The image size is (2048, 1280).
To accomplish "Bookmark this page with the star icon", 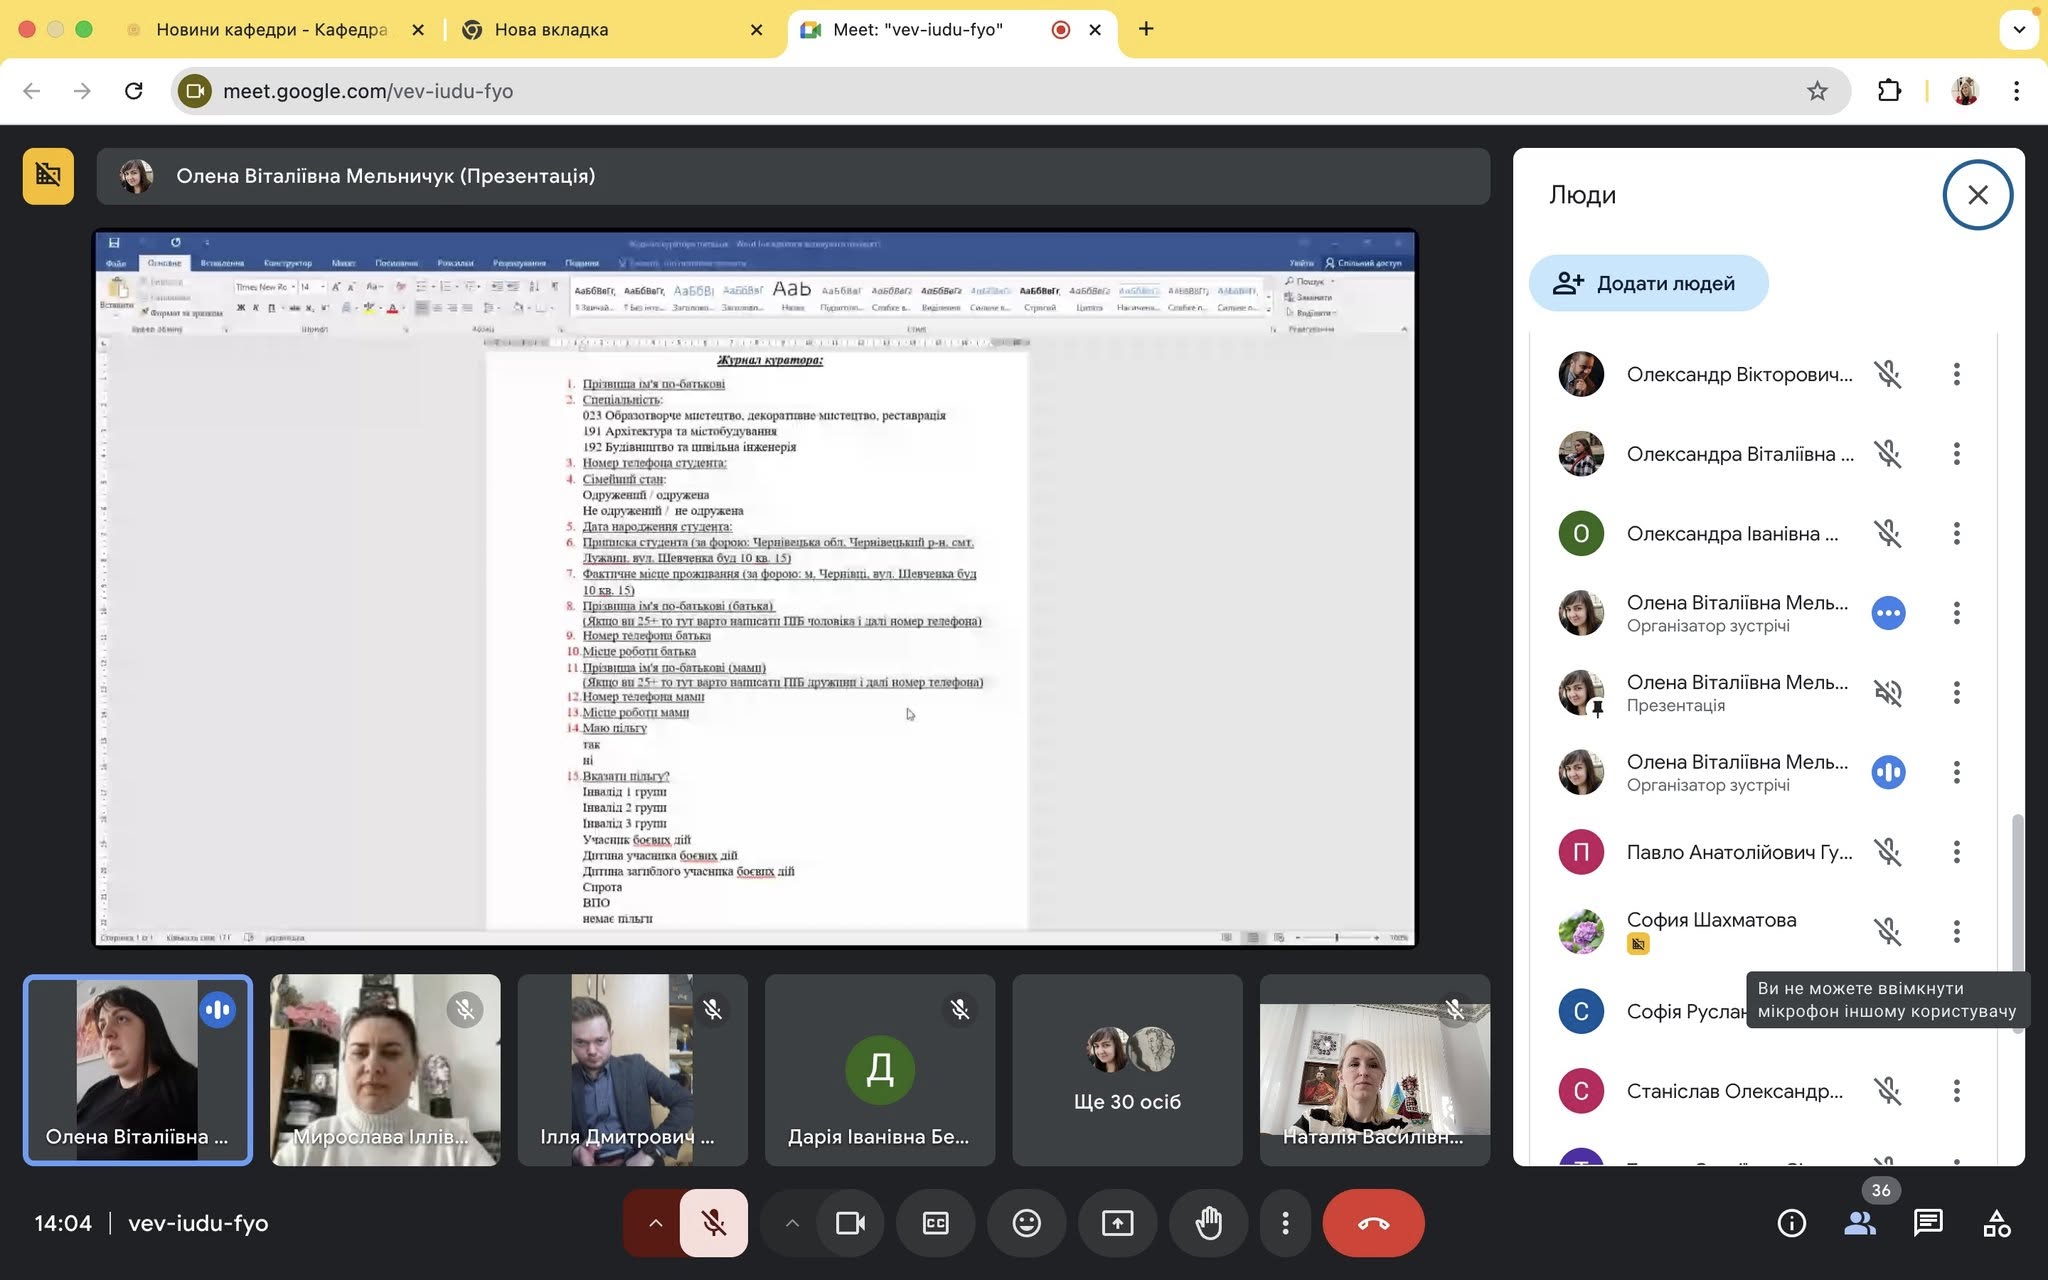I will coord(1817,91).
